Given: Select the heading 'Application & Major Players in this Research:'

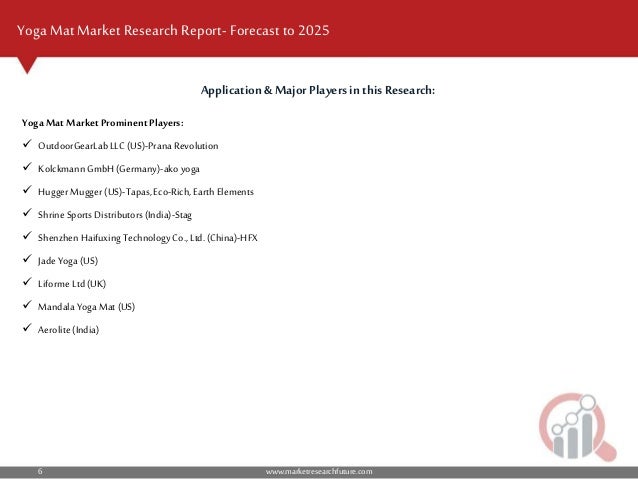Looking at the screenshot, I should click(318, 90).
